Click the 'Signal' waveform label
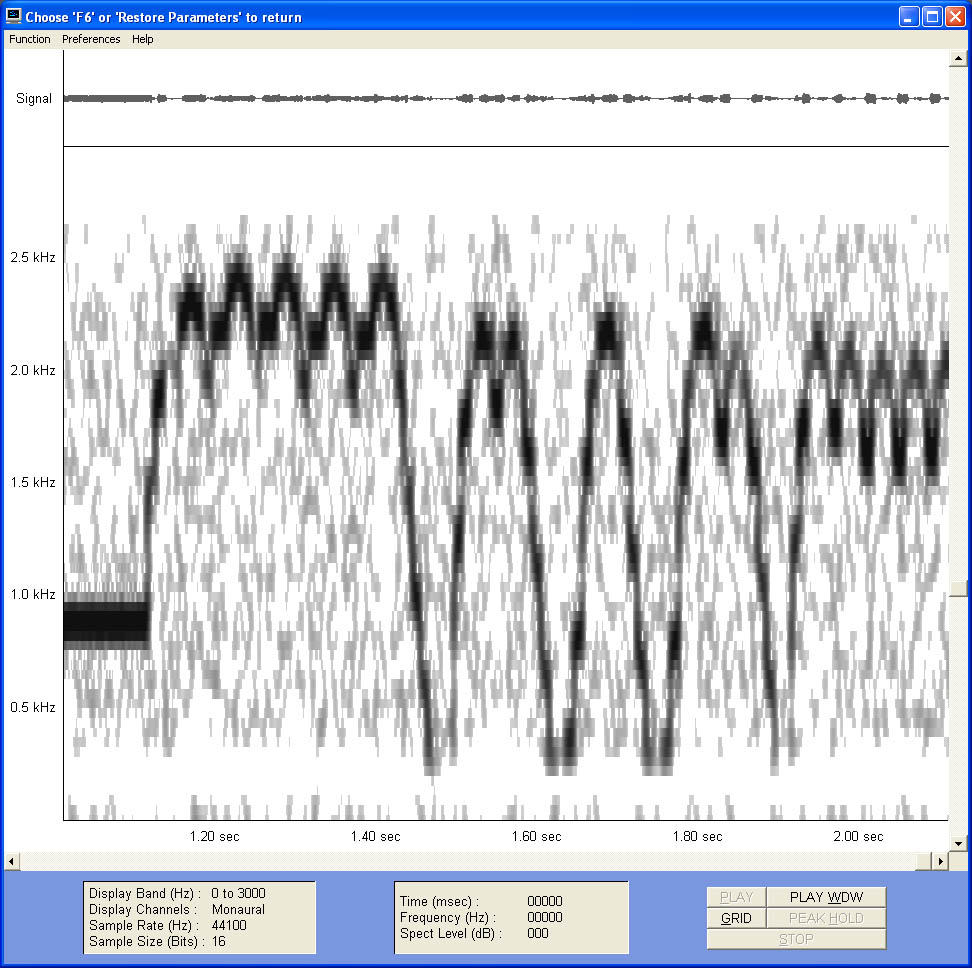This screenshot has height=968, width=972. [x=34, y=99]
